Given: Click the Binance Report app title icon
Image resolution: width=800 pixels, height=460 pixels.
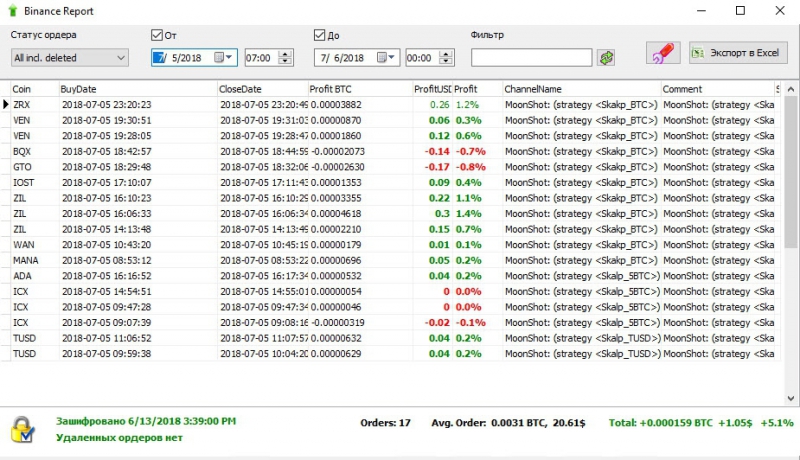Looking at the screenshot, I should click(13, 11).
